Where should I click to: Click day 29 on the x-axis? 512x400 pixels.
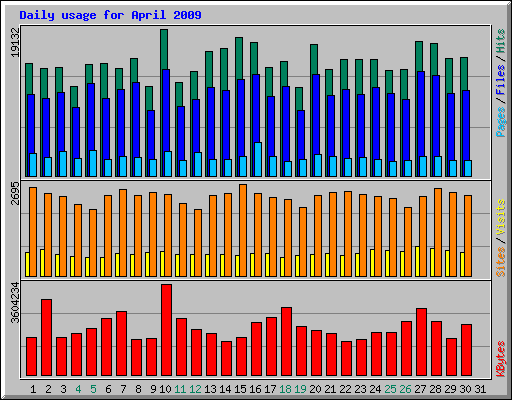coord(450,389)
